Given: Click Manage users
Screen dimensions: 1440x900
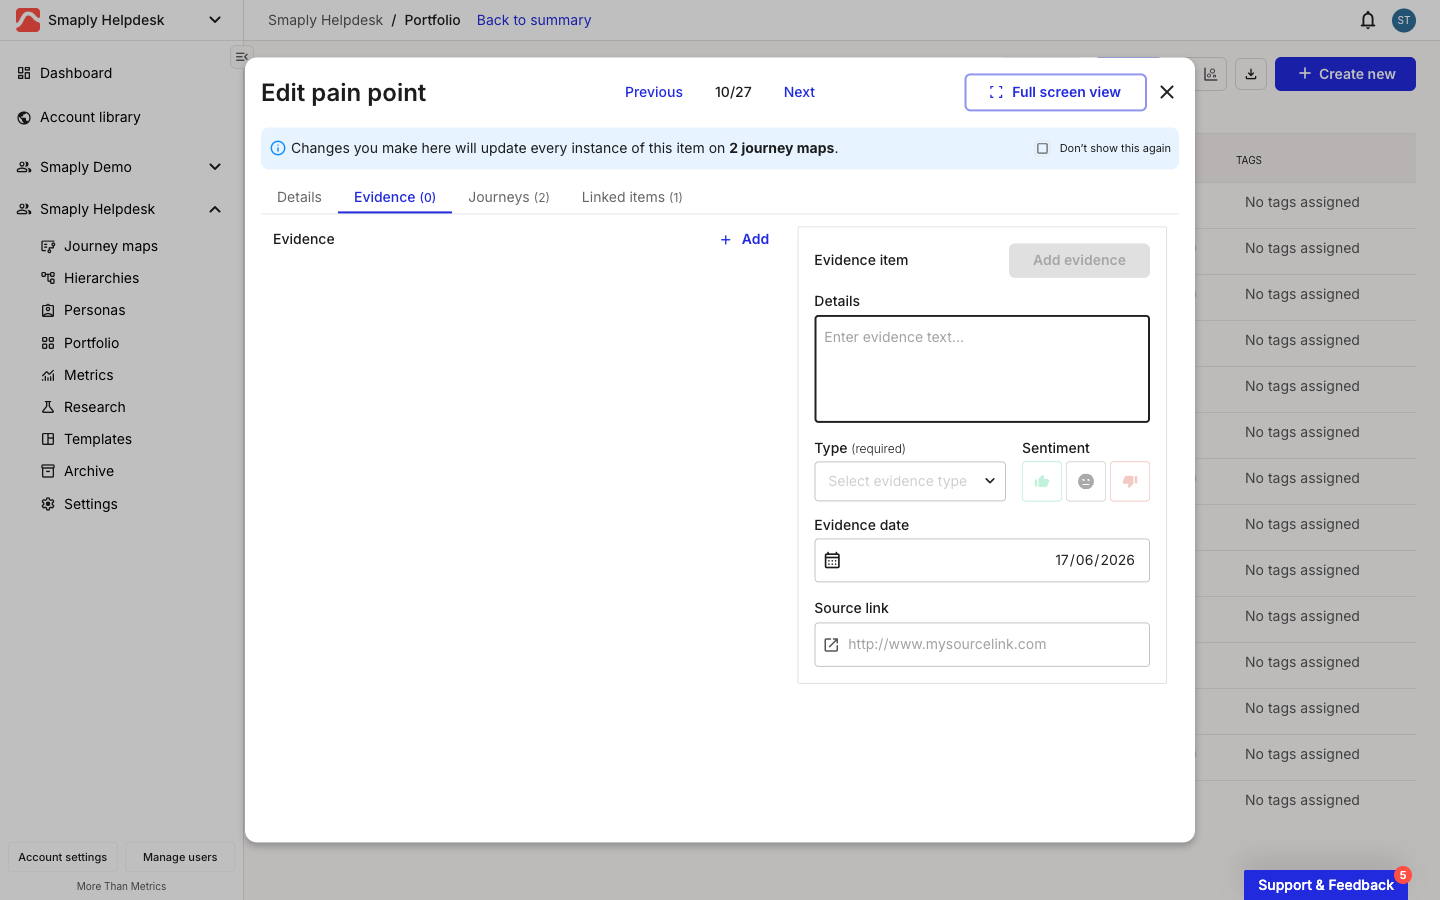Looking at the screenshot, I should tap(180, 857).
